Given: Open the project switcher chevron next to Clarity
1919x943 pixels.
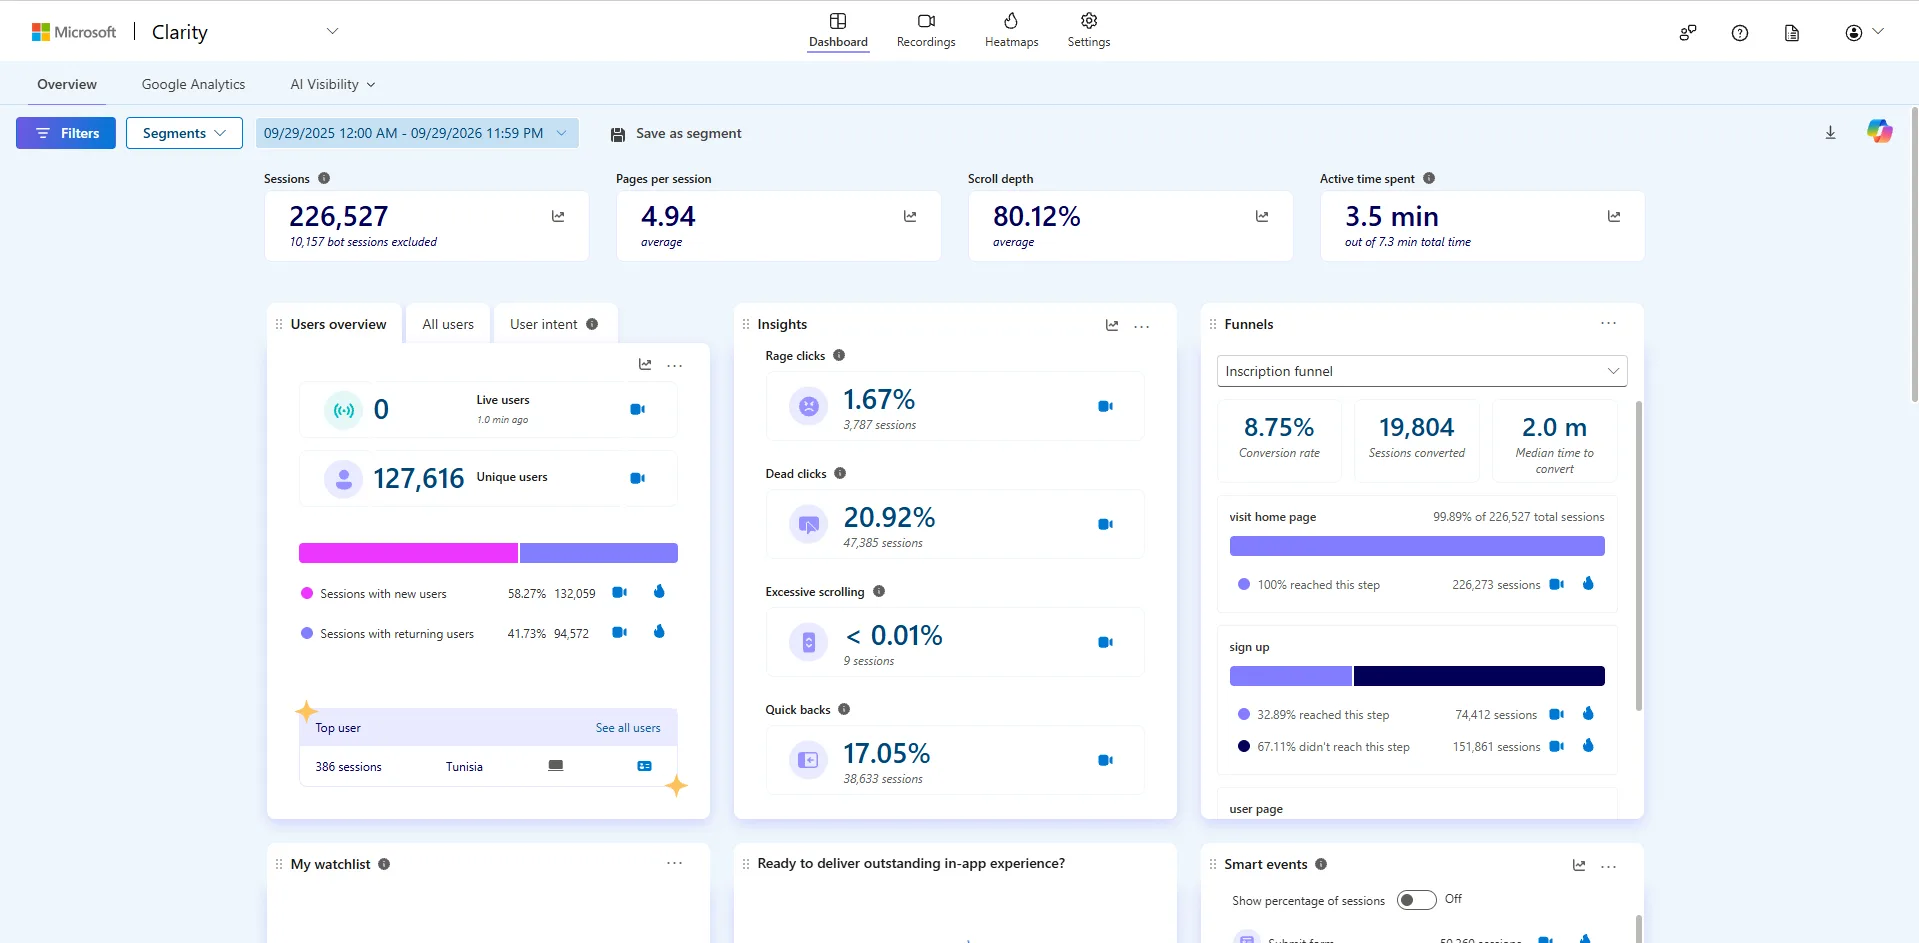Looking at the screenshot, I should [333, 31].
